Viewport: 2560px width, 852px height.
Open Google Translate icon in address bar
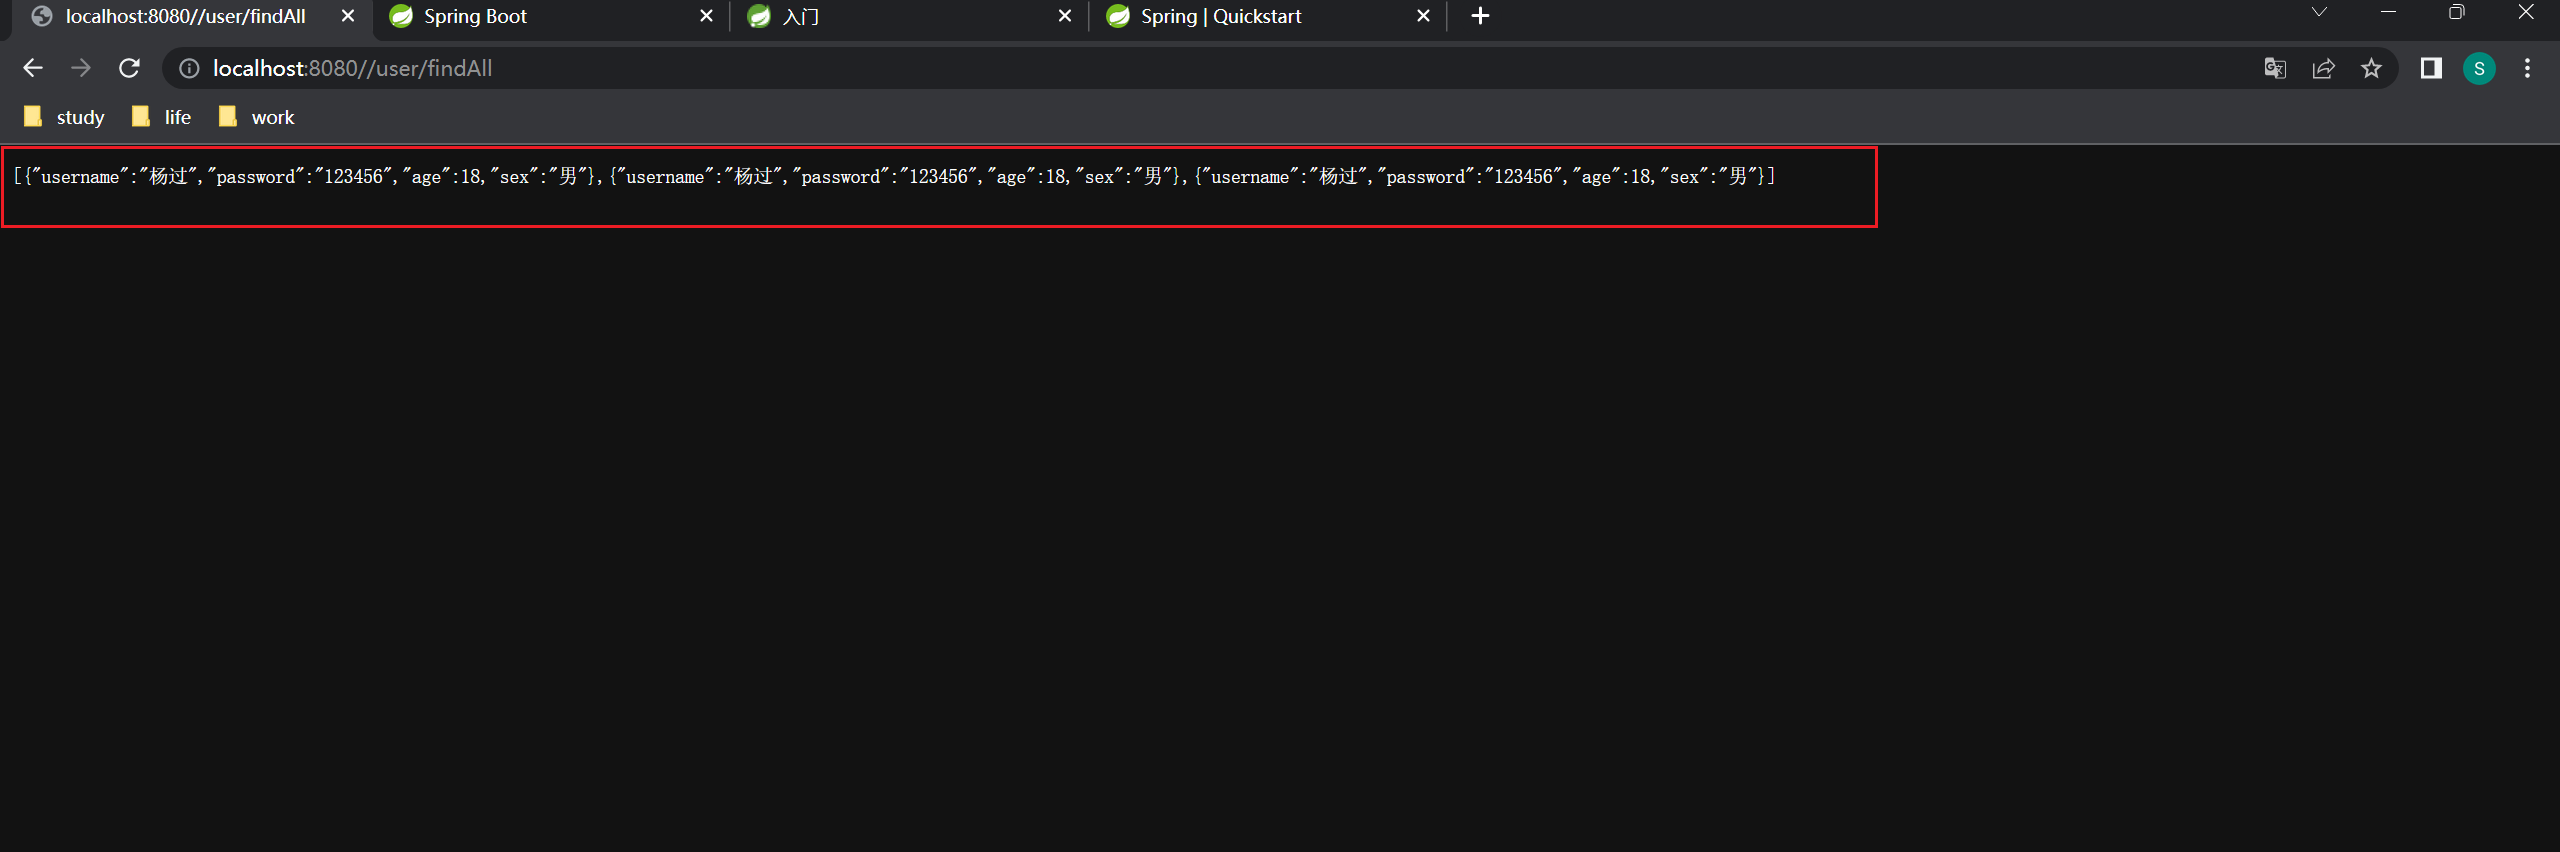pos(2275,68)
